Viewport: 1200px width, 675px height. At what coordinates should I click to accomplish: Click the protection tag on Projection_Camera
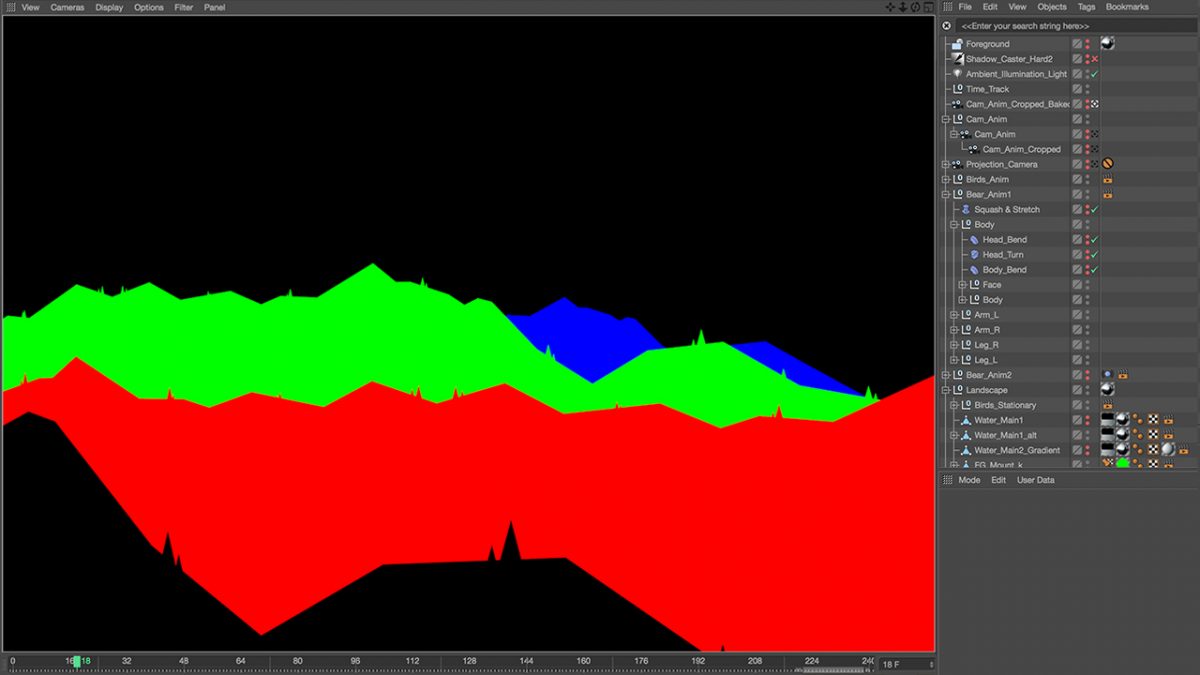click(1108, 164)
